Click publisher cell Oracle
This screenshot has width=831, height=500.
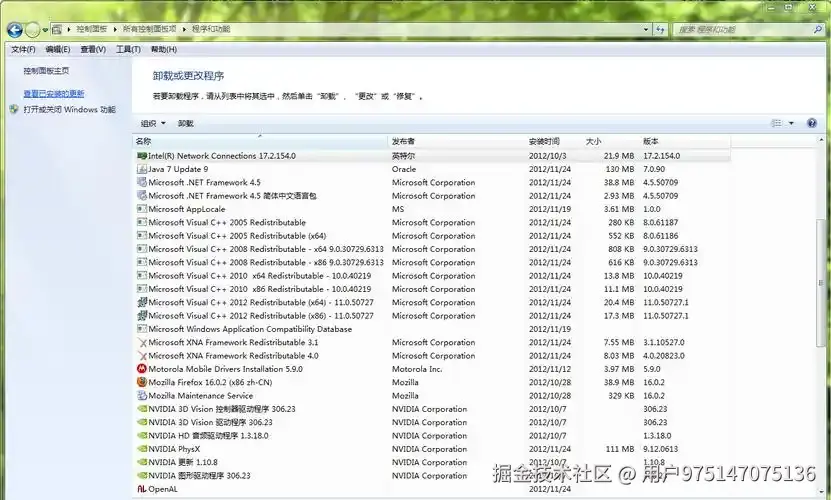pyautogui.click(x=404, y=169)
